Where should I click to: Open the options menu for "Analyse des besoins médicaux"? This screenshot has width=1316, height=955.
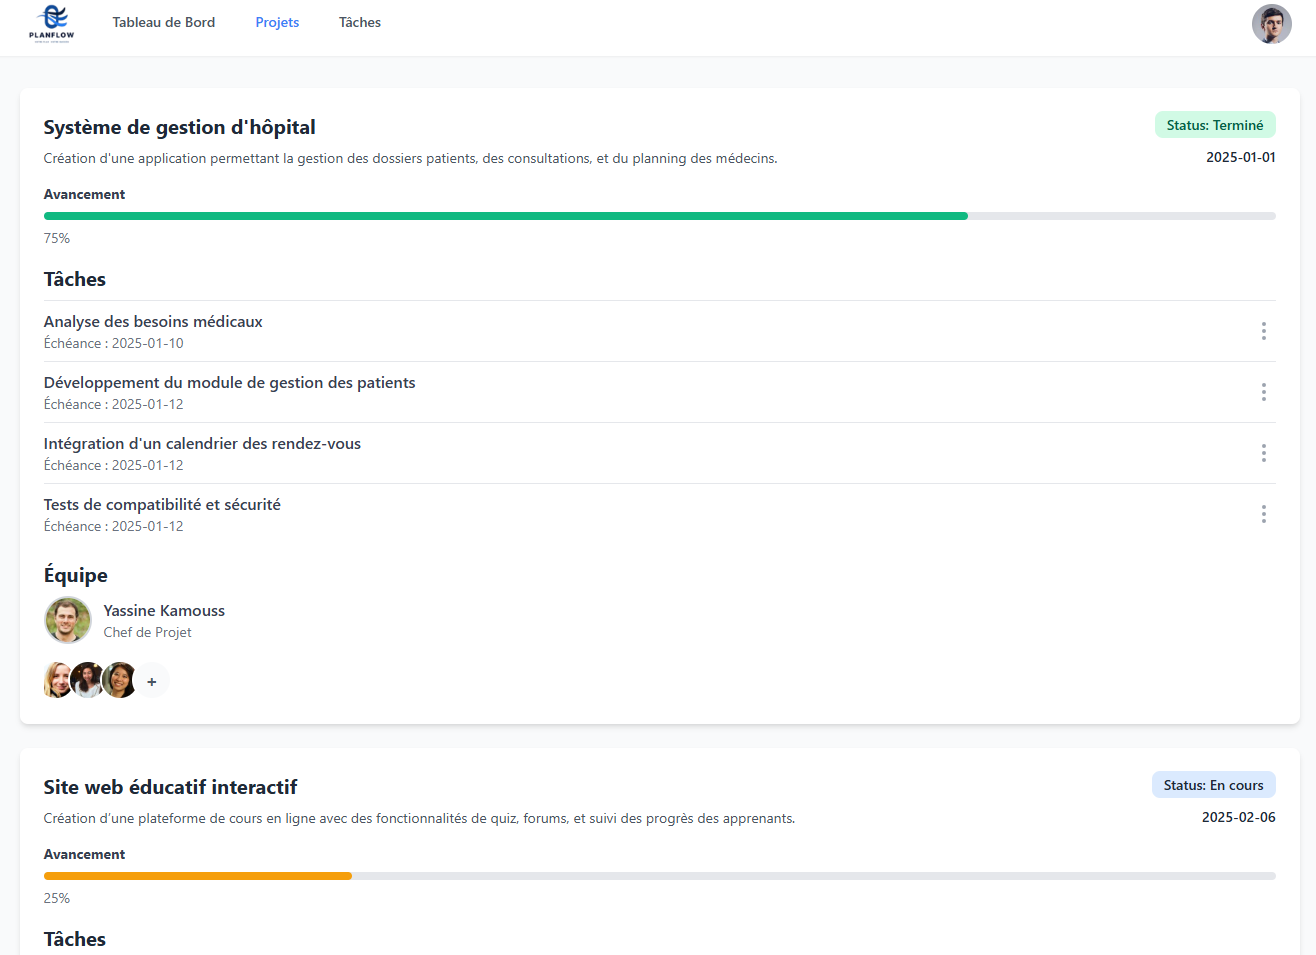click(x=1263, y=331)
